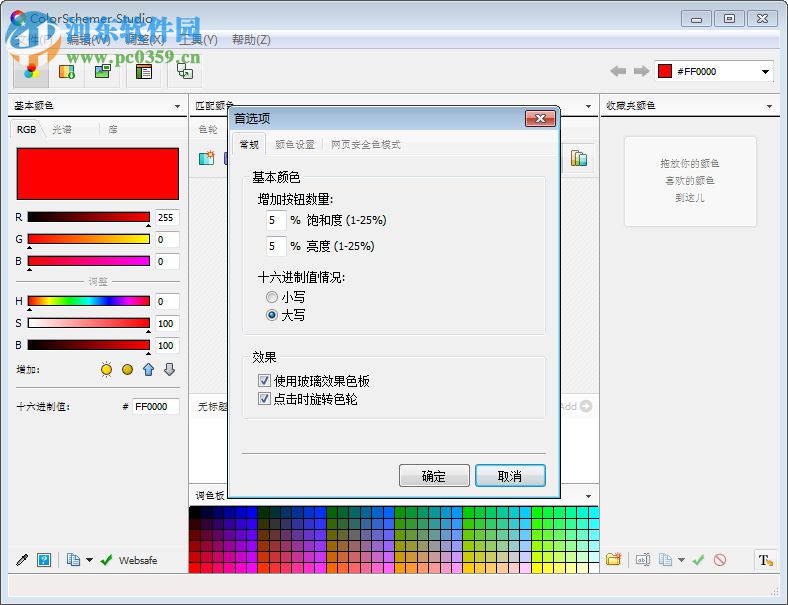Viewport: 788px width, 605px height.
Task: Click favorites panel copy icon
Action: tap(665, 559)
